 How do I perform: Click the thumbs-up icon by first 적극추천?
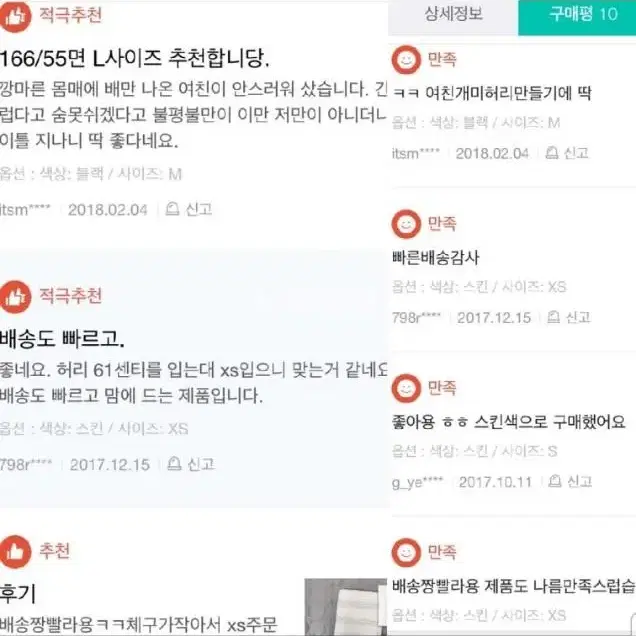click(15, 16)
